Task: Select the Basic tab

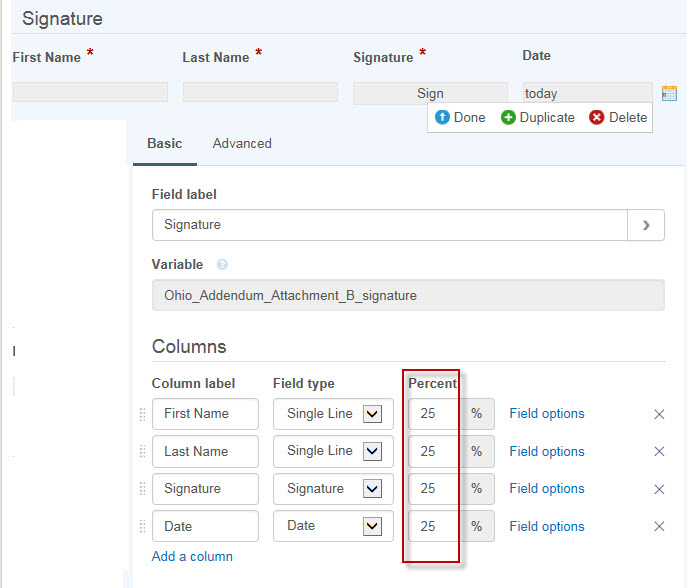Action: 165,143
